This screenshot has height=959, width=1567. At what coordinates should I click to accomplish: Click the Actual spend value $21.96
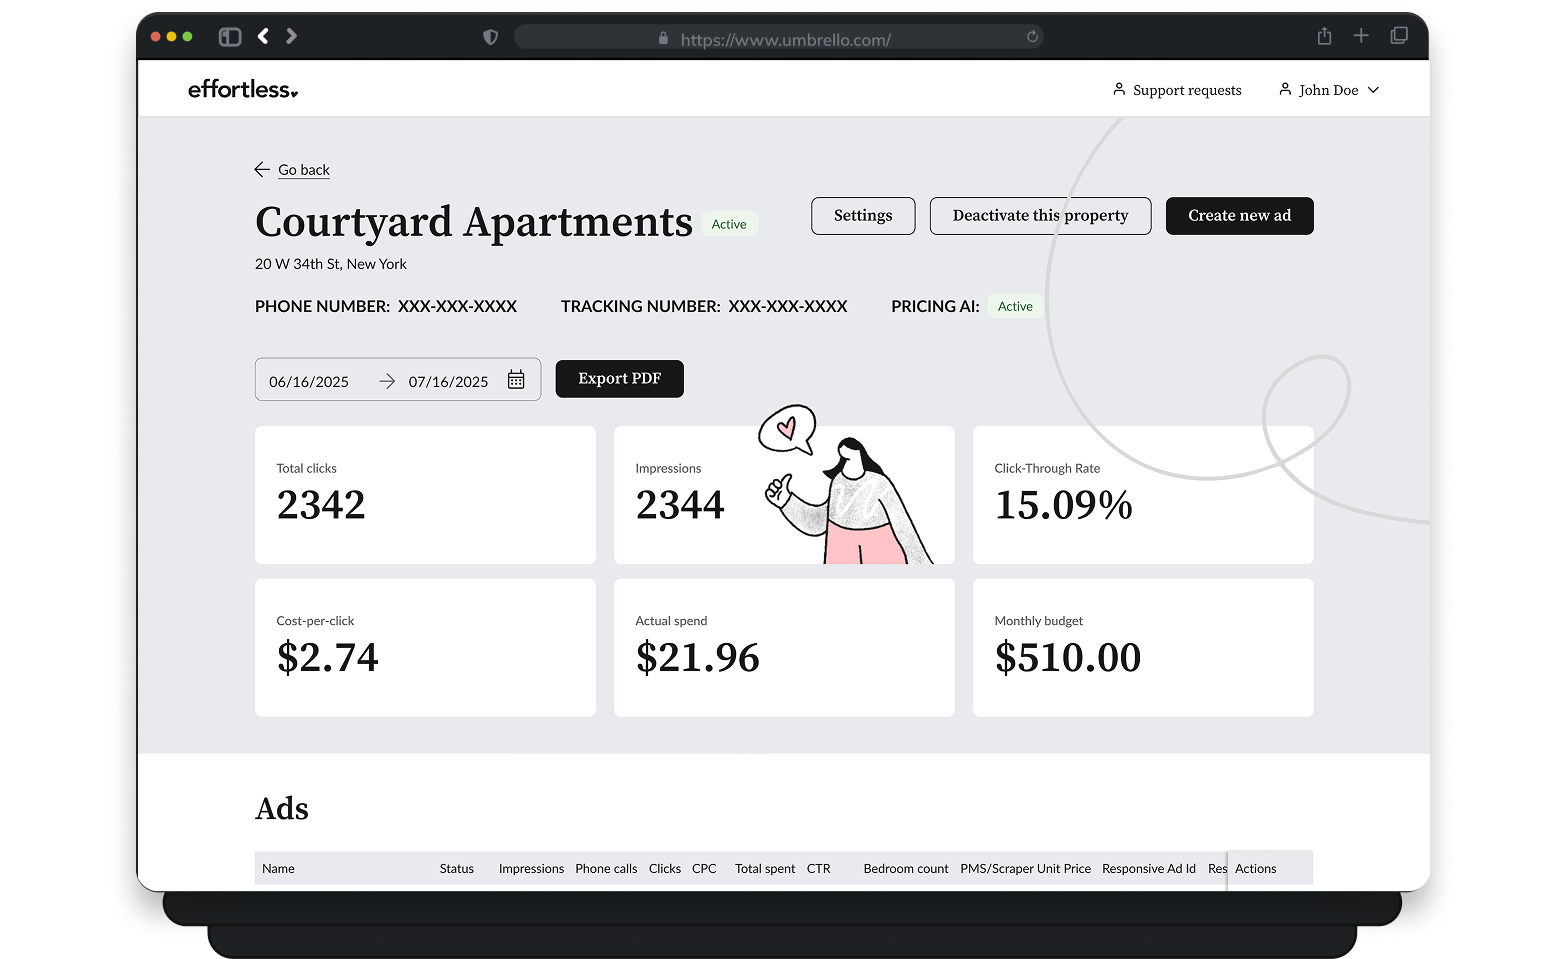coord(698,658)
